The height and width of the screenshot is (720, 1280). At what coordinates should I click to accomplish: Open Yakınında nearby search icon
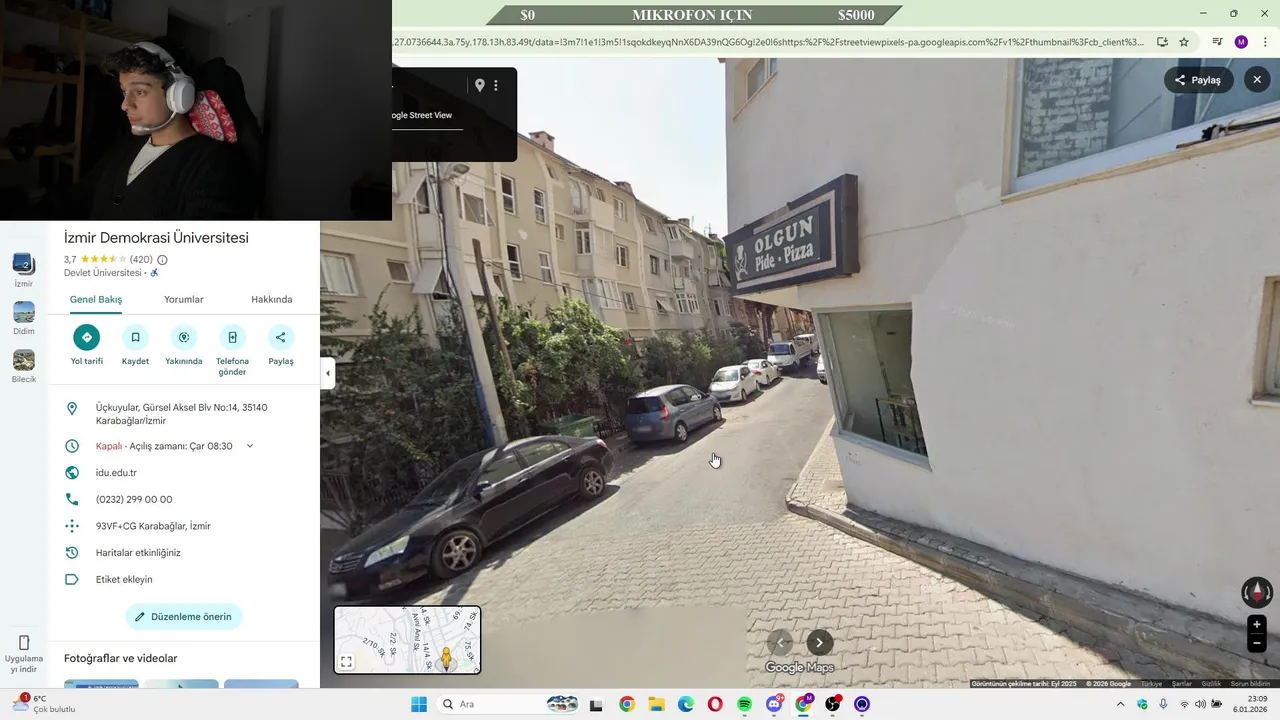pyautogui.click(x=184, y=337)
